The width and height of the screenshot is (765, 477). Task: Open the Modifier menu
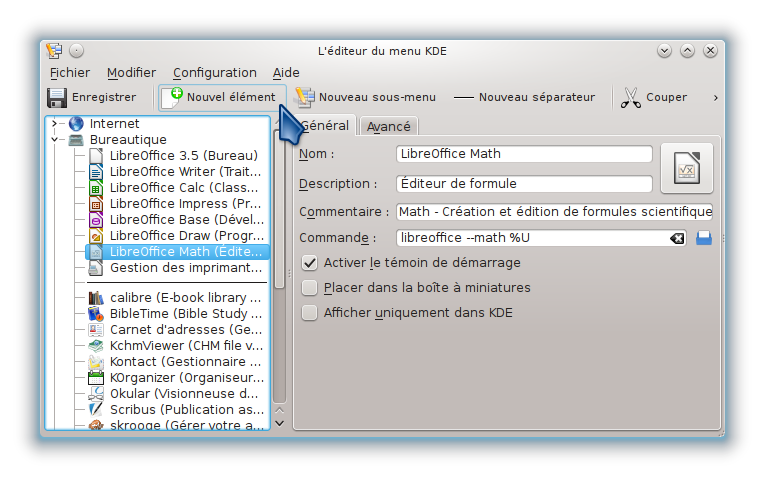(131, 73)
